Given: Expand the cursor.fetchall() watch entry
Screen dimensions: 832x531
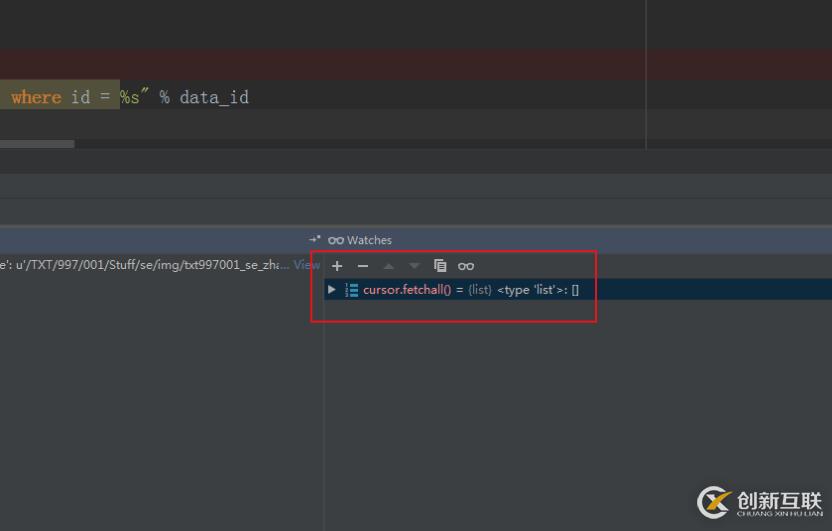Looking at the screenshot, I should (332, 290).
